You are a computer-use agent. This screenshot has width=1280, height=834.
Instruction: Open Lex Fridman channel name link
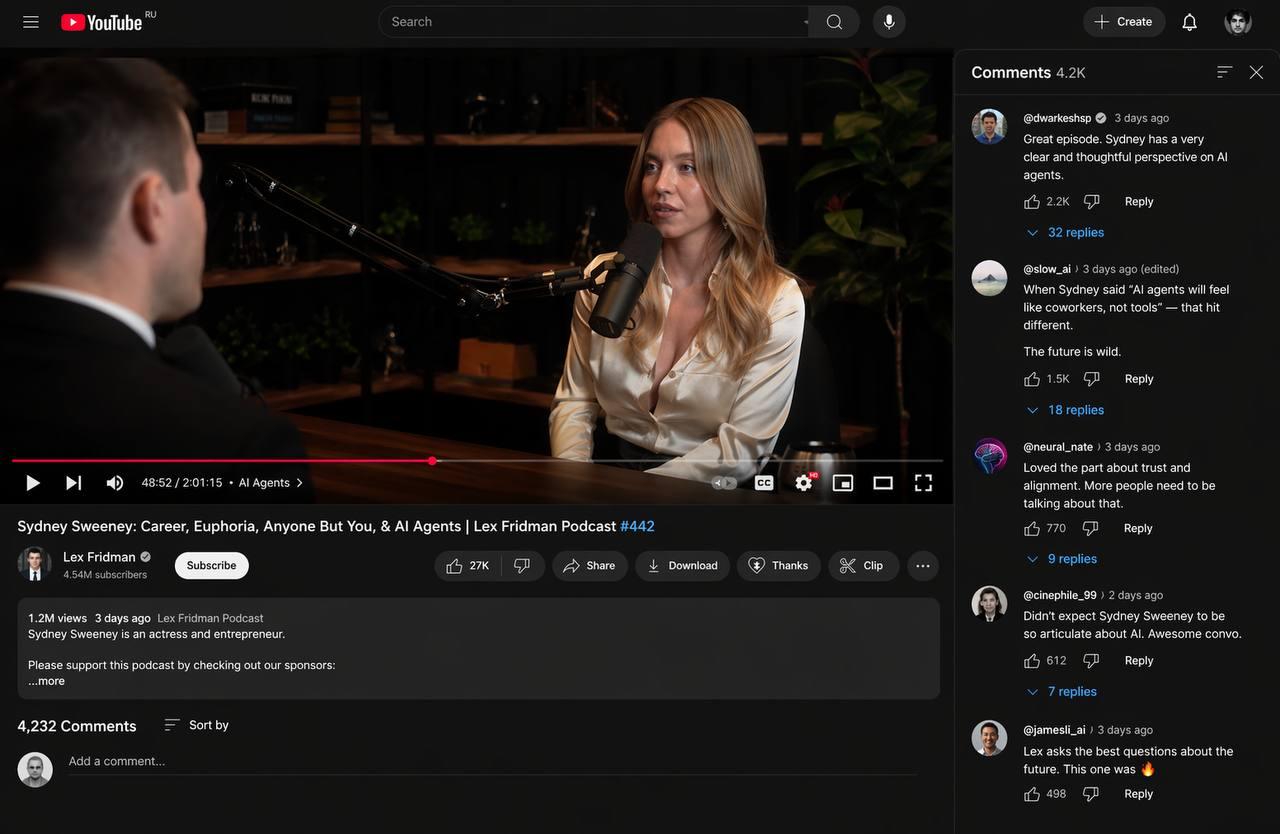click(99, 557)
